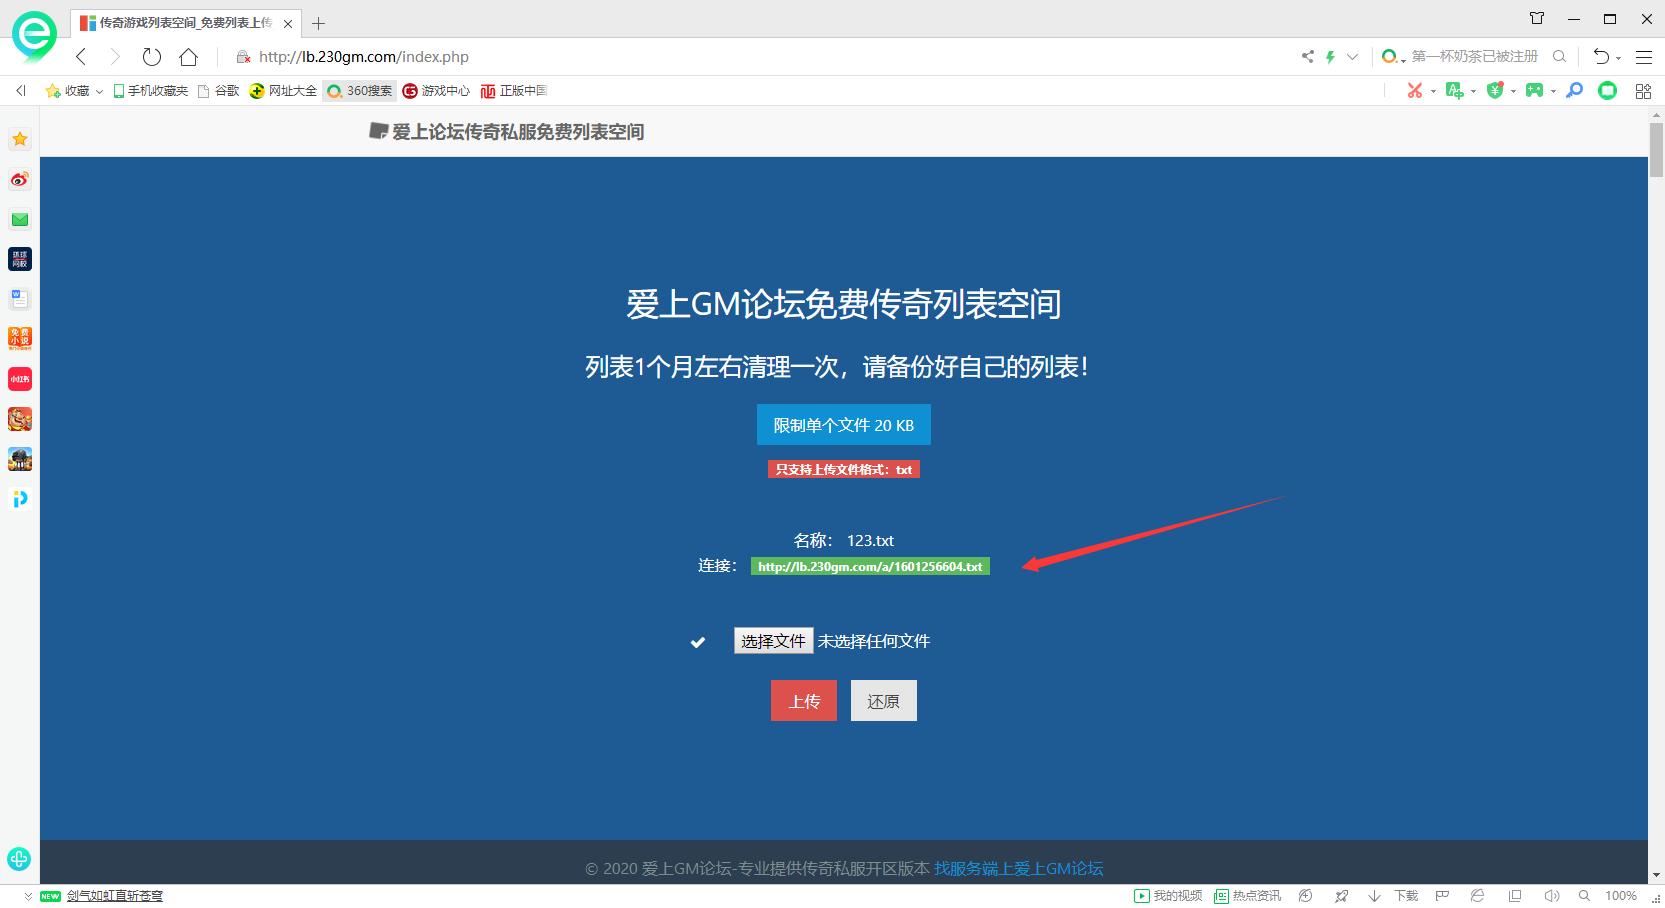
Task: Open the screenshot scissors tool
Action: [1415, 90]
